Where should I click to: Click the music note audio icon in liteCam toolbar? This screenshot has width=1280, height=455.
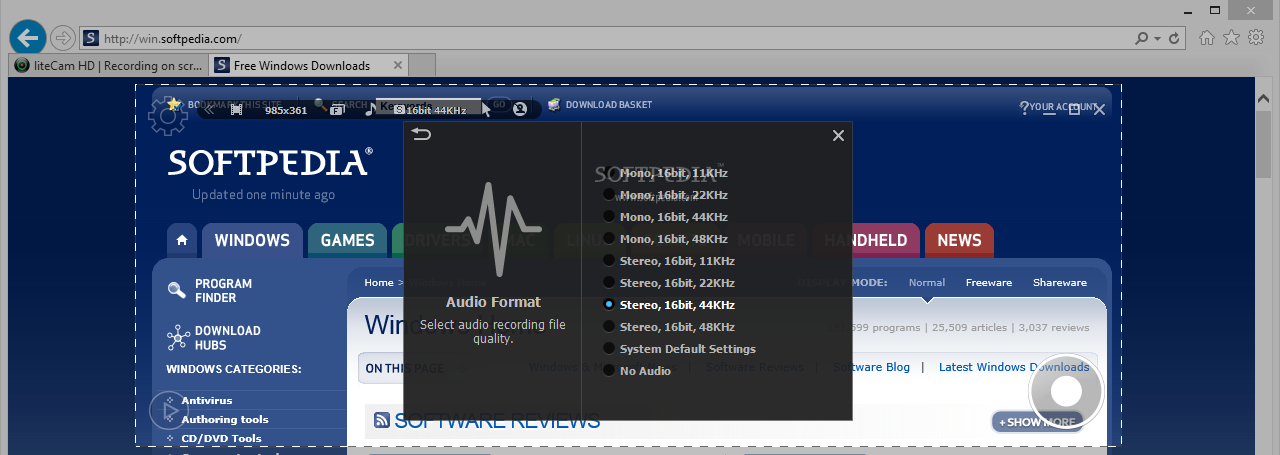click(x=369, y=109)
